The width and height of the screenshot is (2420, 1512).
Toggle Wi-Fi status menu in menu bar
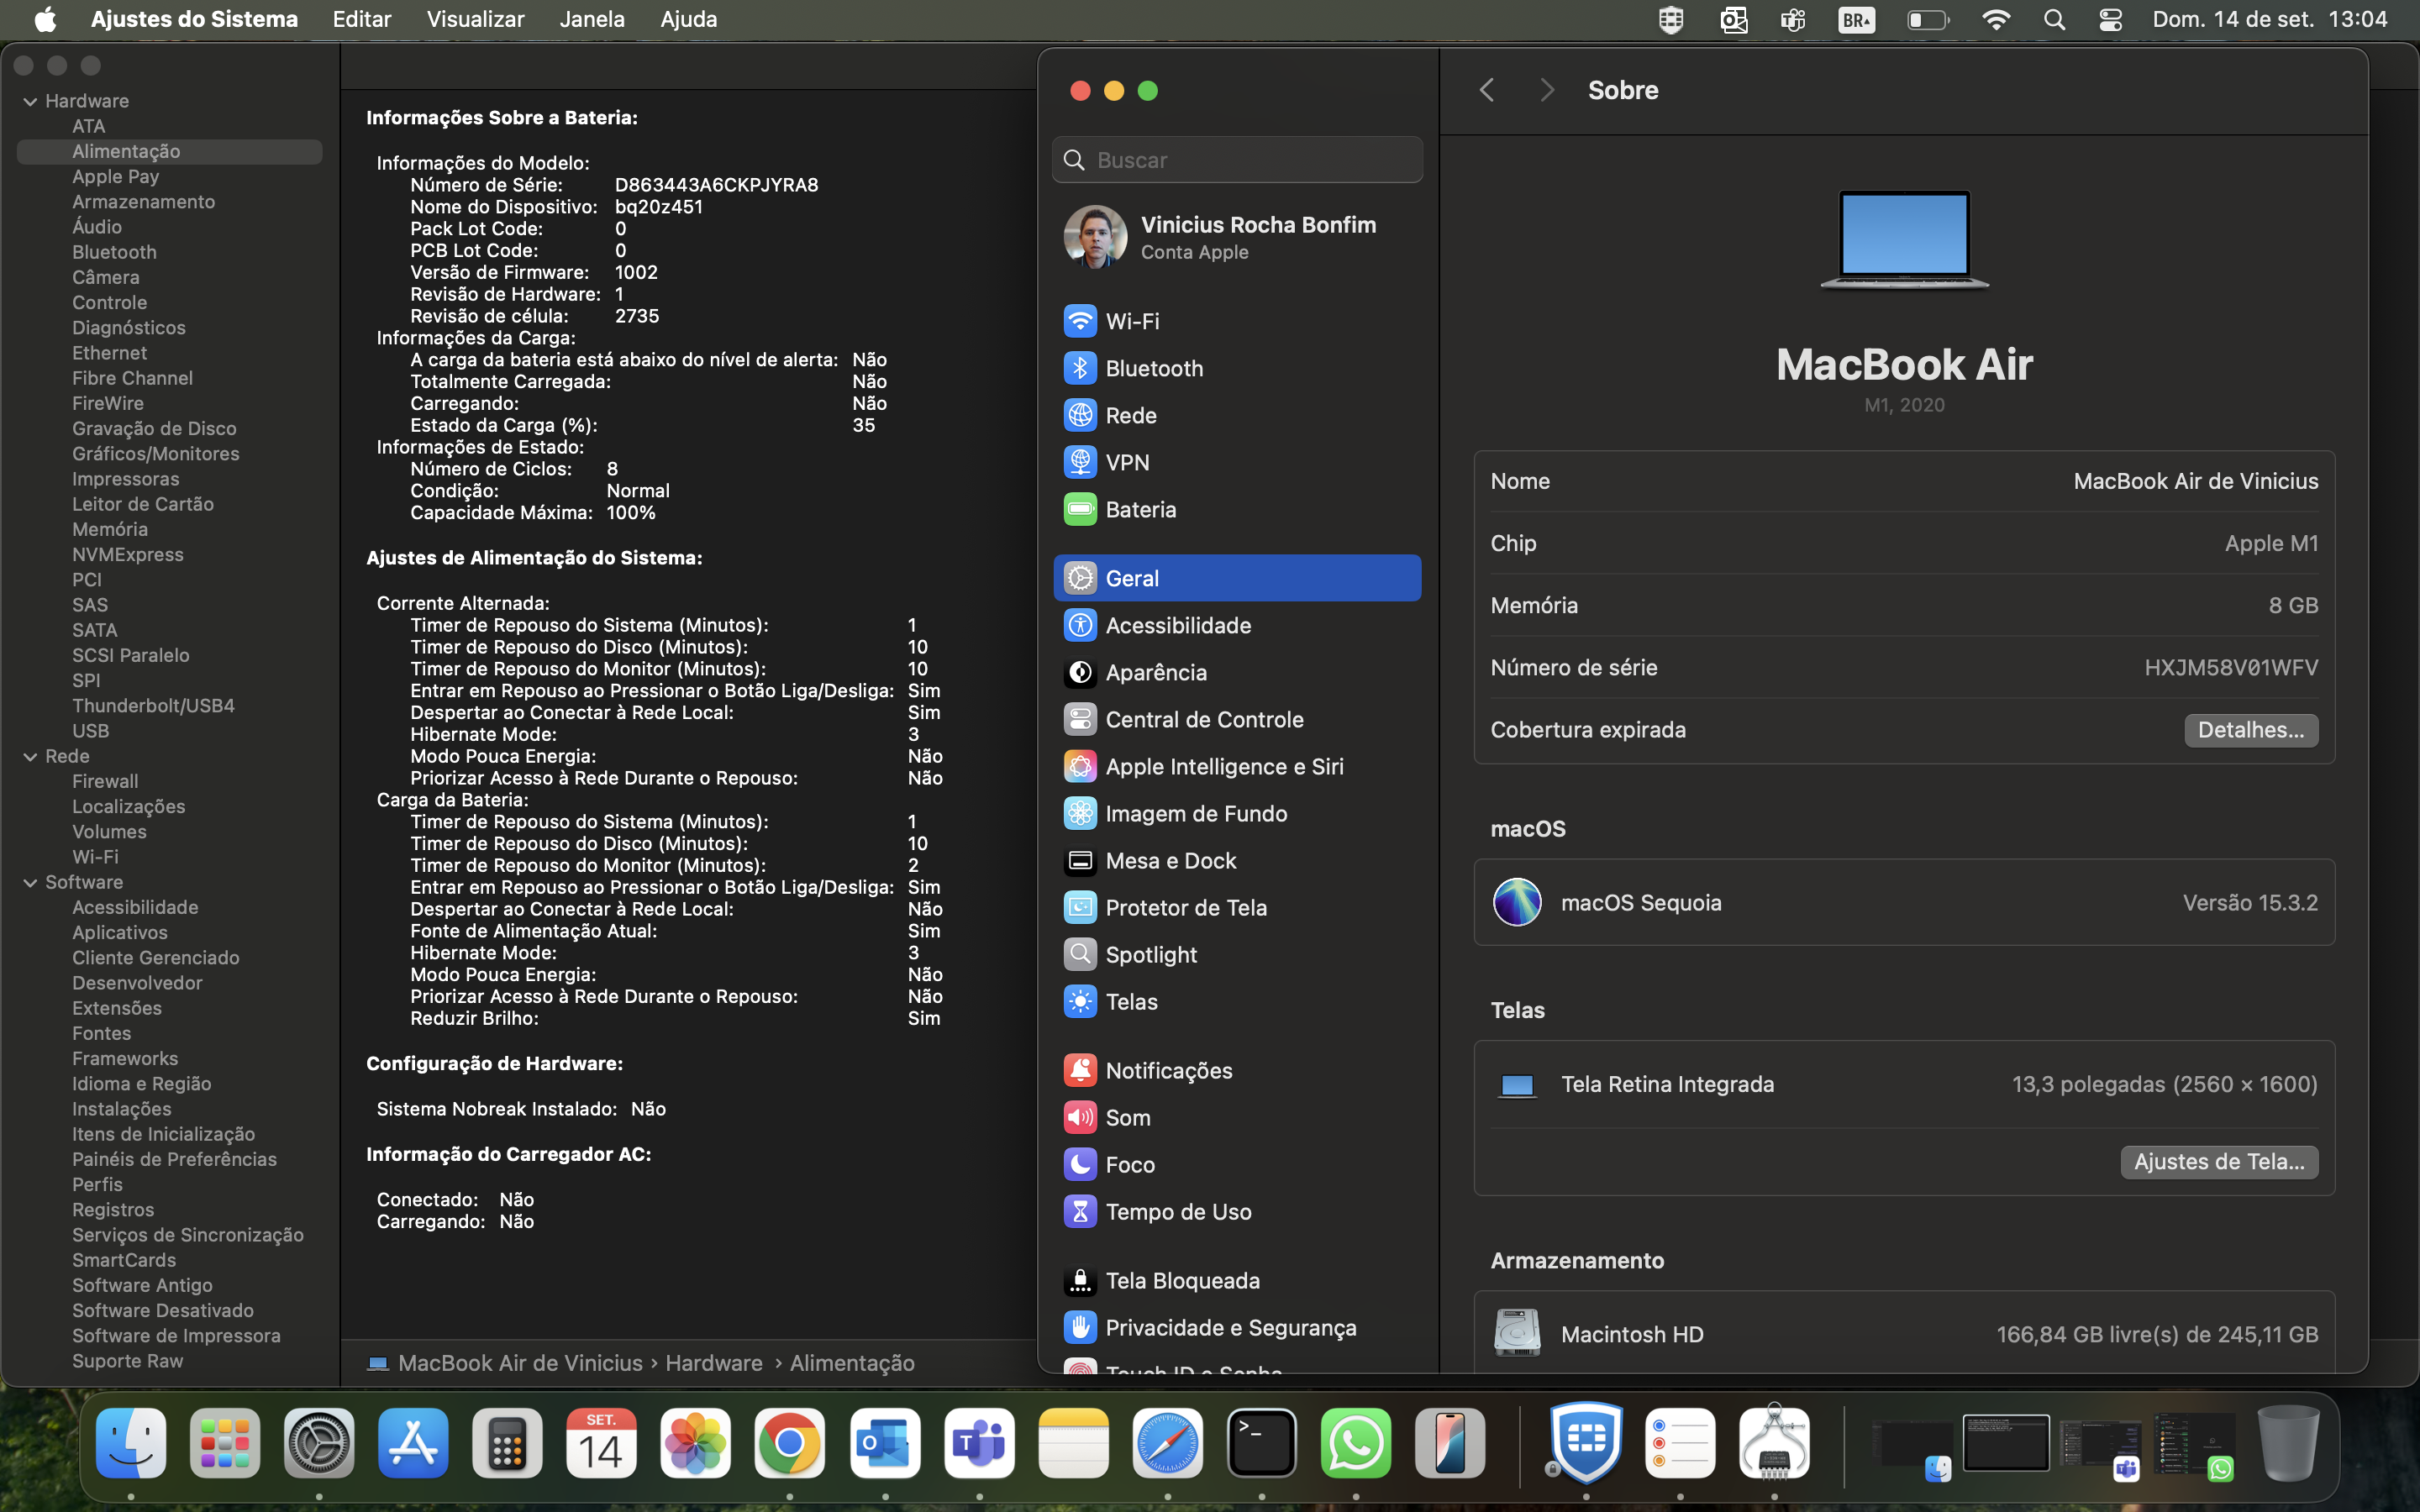(1995, 20)
